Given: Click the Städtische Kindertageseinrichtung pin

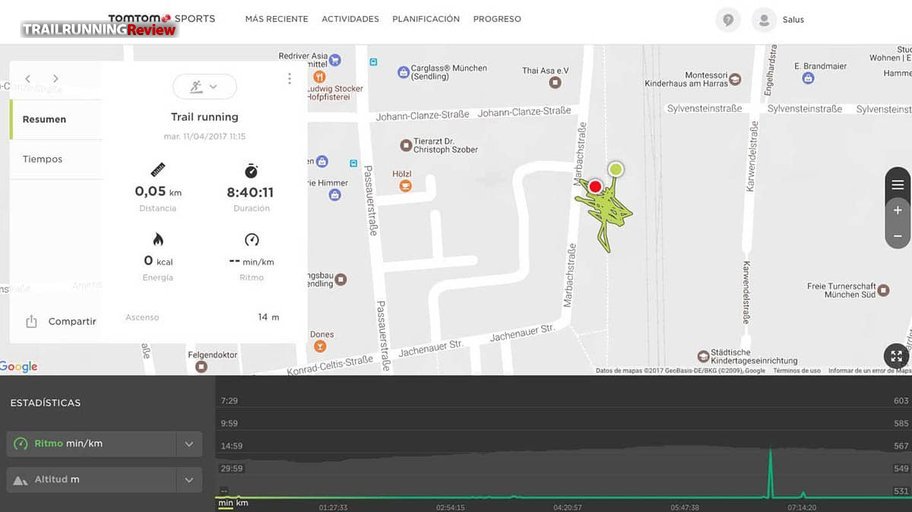Looking at the screenshot, I should (x=703, y=355).
